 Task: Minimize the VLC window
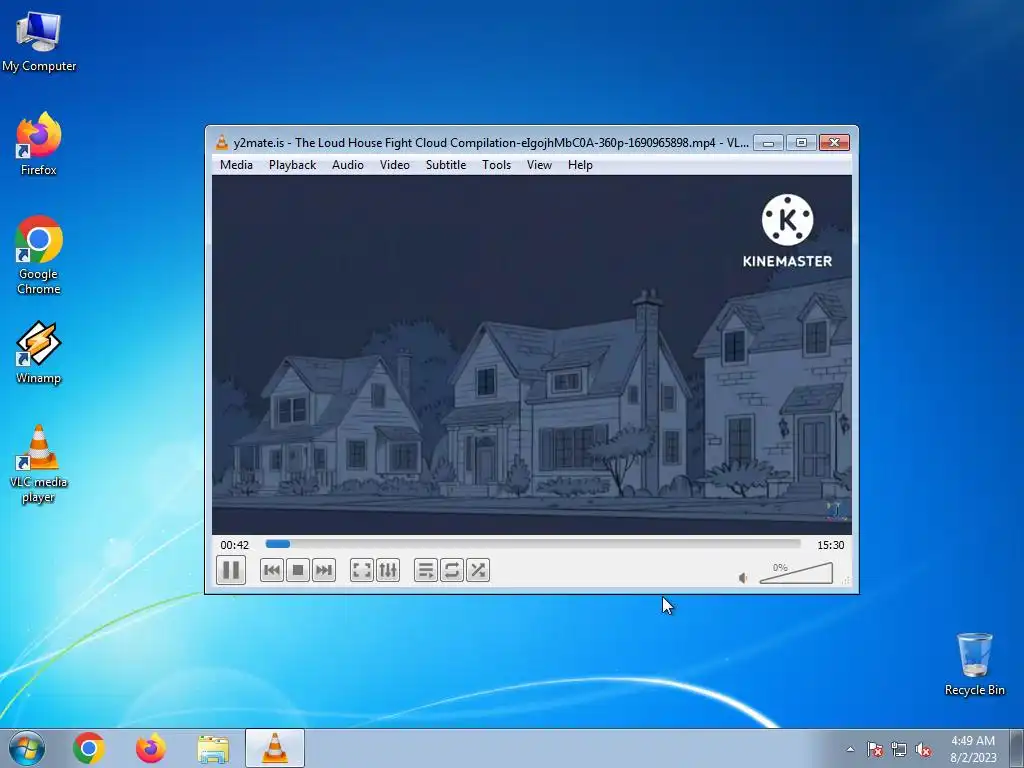(769, 142)
